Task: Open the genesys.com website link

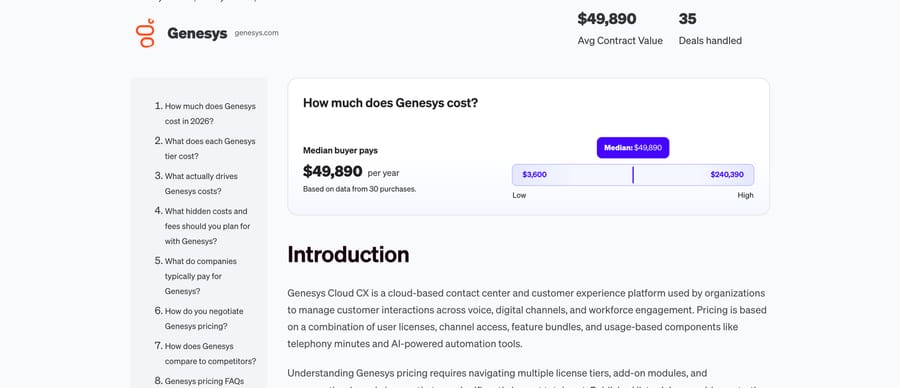Action: [x=257, y=33]
